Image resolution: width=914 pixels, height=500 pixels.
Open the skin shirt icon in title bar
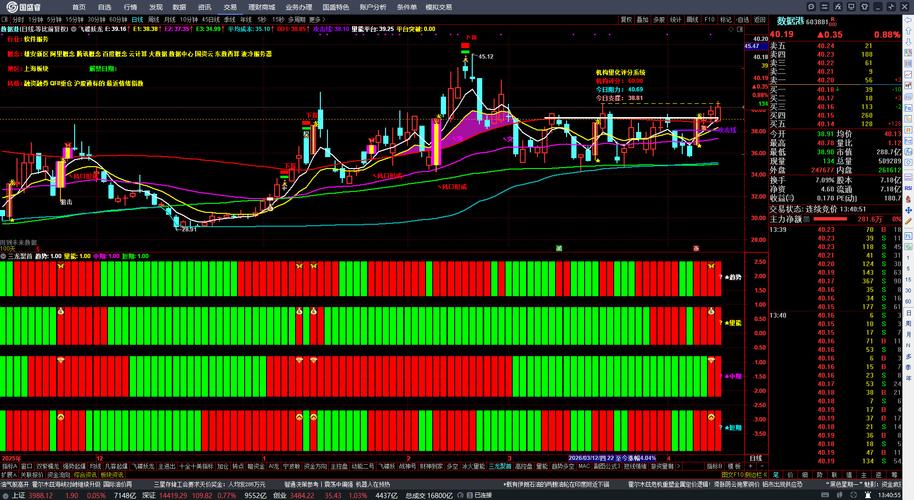click(x=864, y=7)
